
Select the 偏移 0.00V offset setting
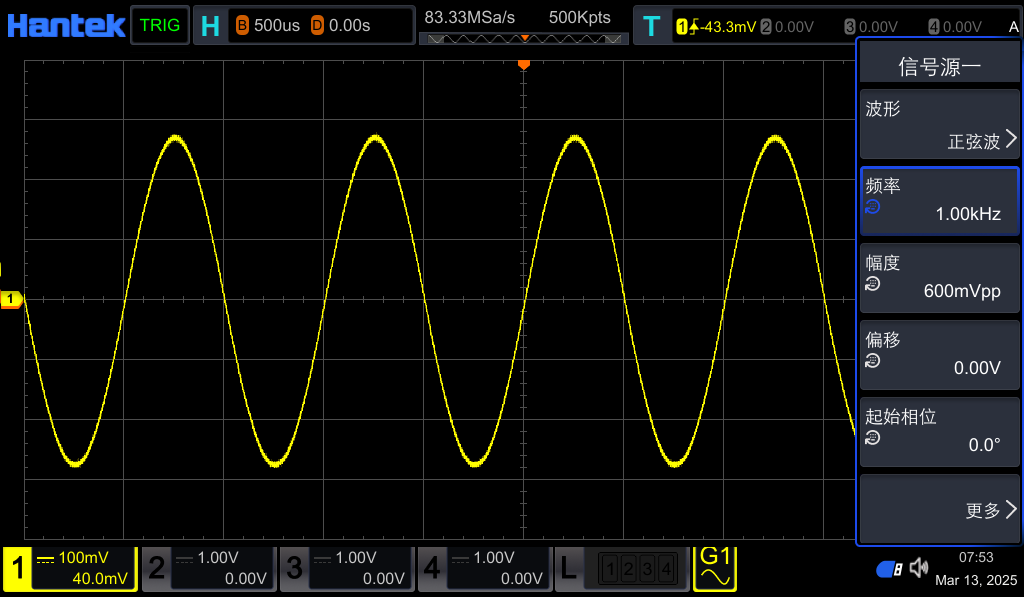[x=938, y=355]
